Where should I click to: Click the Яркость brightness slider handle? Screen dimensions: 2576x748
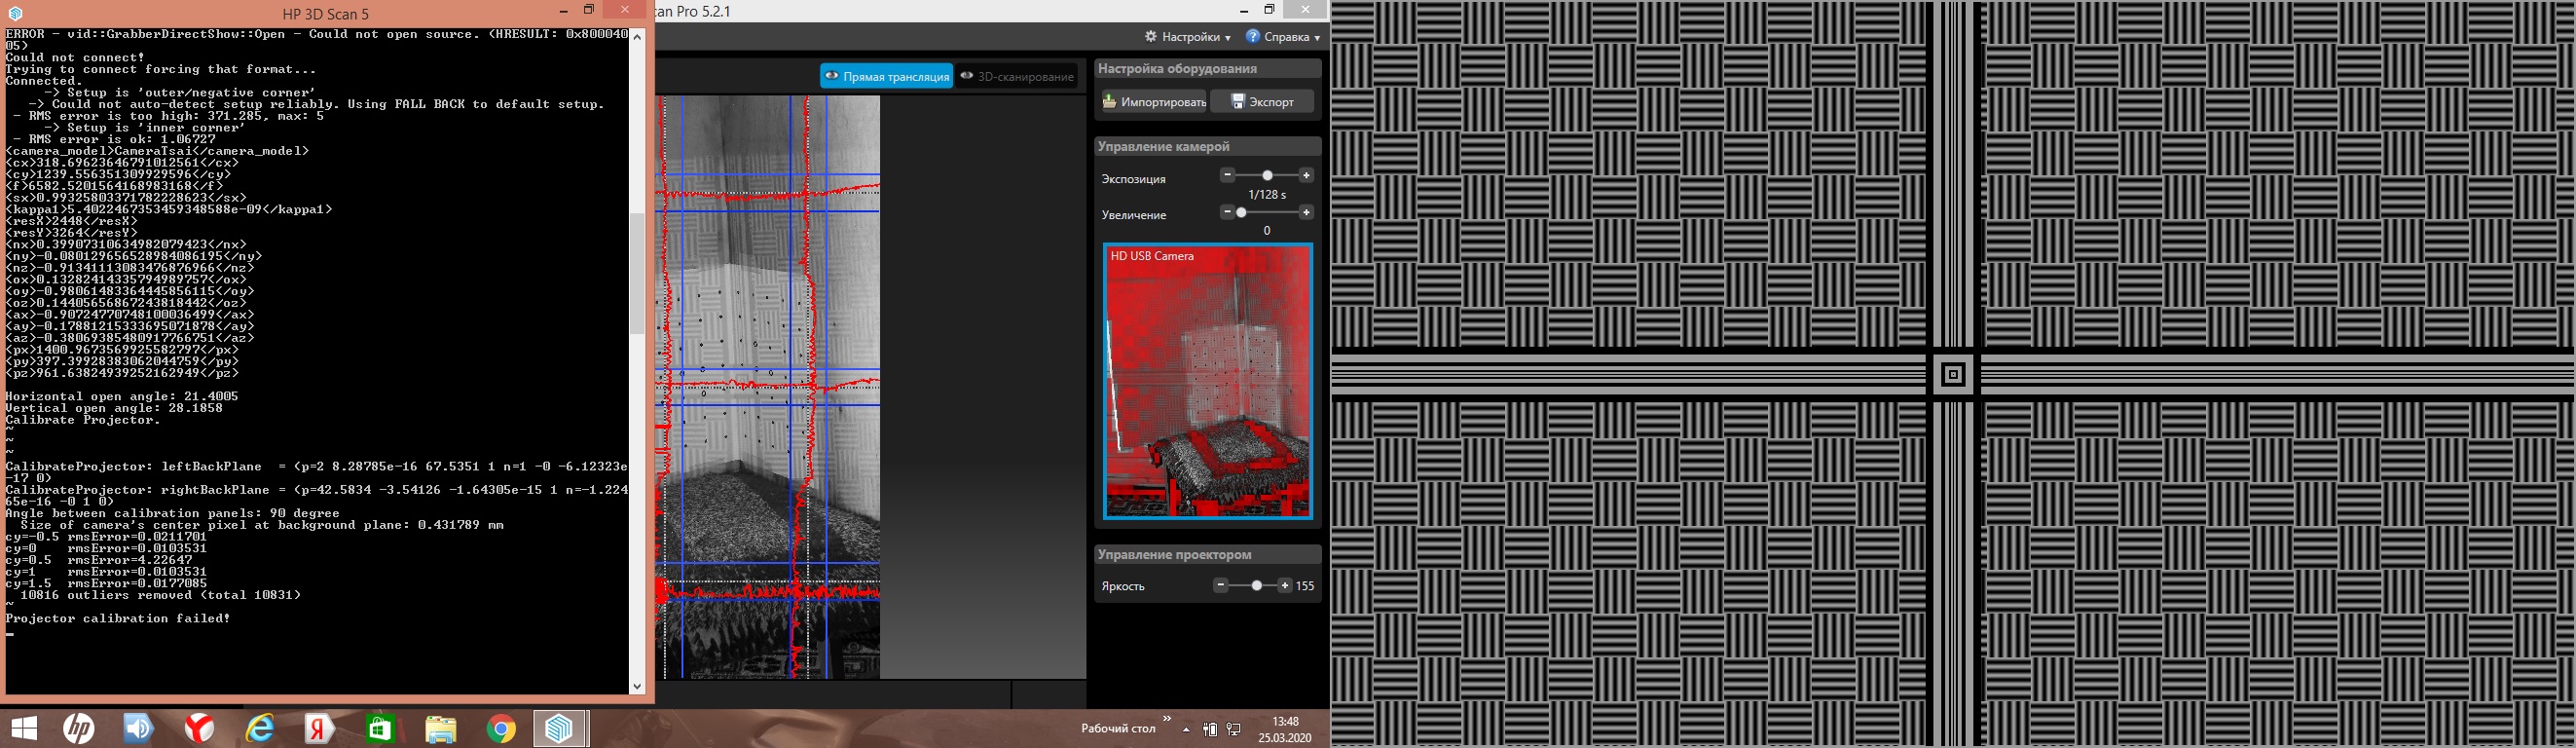click(1257, 586)
